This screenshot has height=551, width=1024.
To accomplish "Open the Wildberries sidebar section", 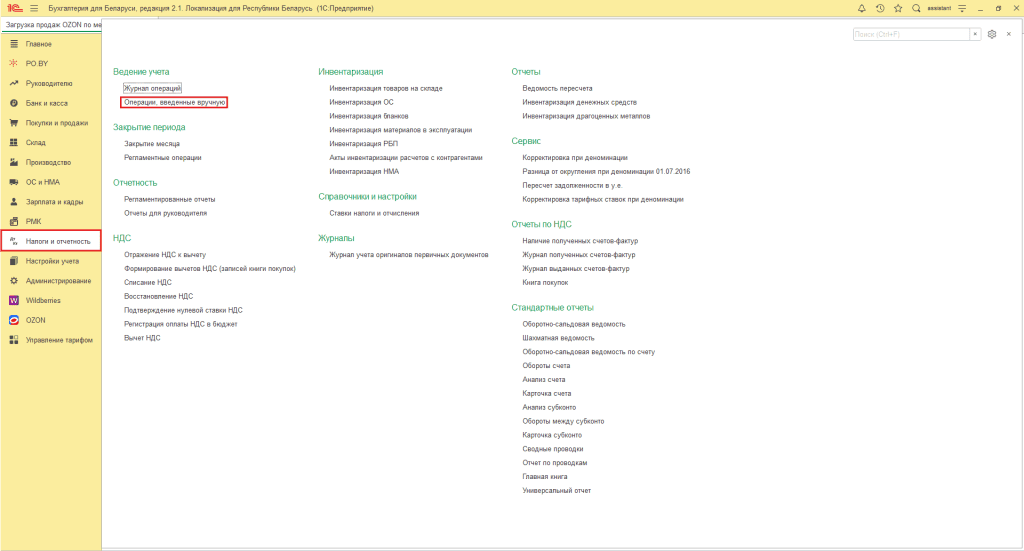I will [43, 300].
